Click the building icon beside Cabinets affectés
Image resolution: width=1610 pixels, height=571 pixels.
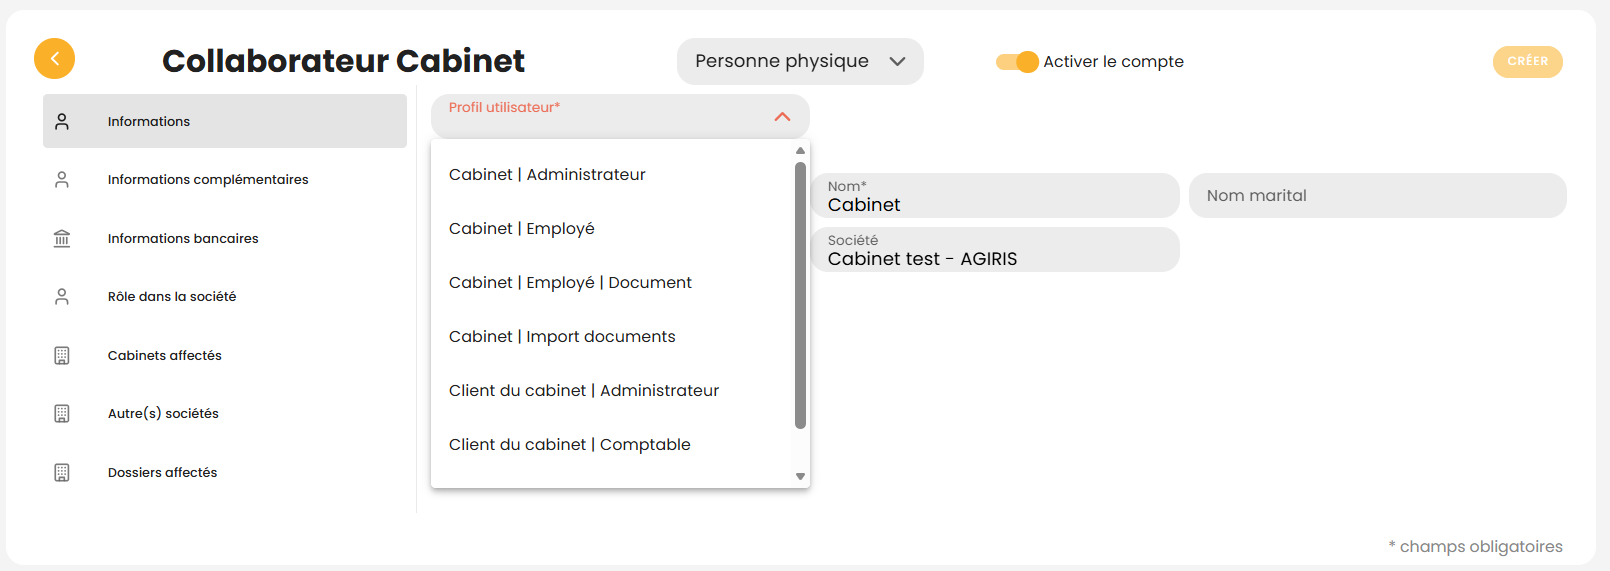[62, 355]
